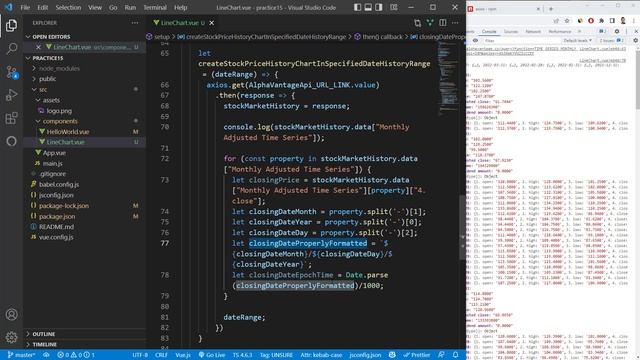The width and height of the screenshot is (640, 360).
Task: Close the LineChart.vue editor tab
Action: (211, 23)
